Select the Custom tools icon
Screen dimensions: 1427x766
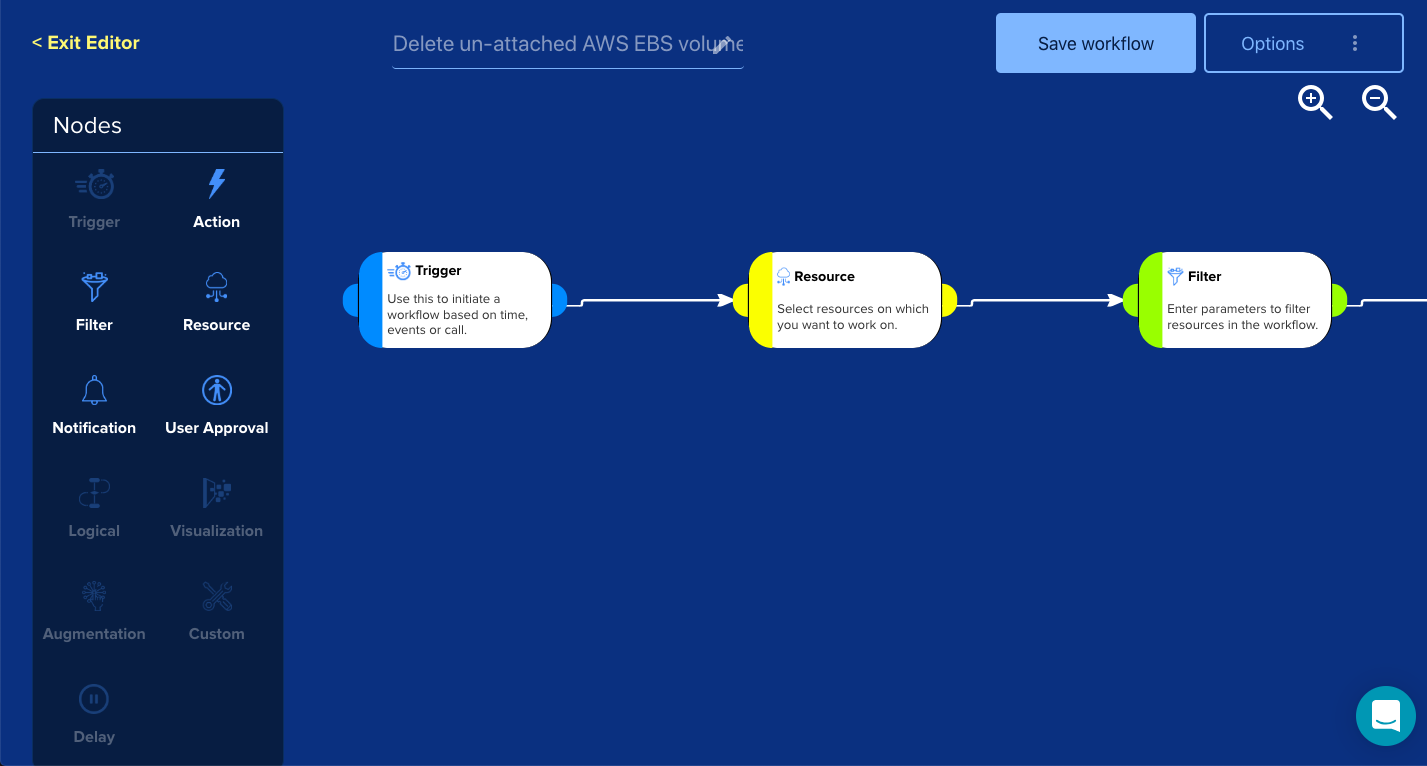(216, 596)
